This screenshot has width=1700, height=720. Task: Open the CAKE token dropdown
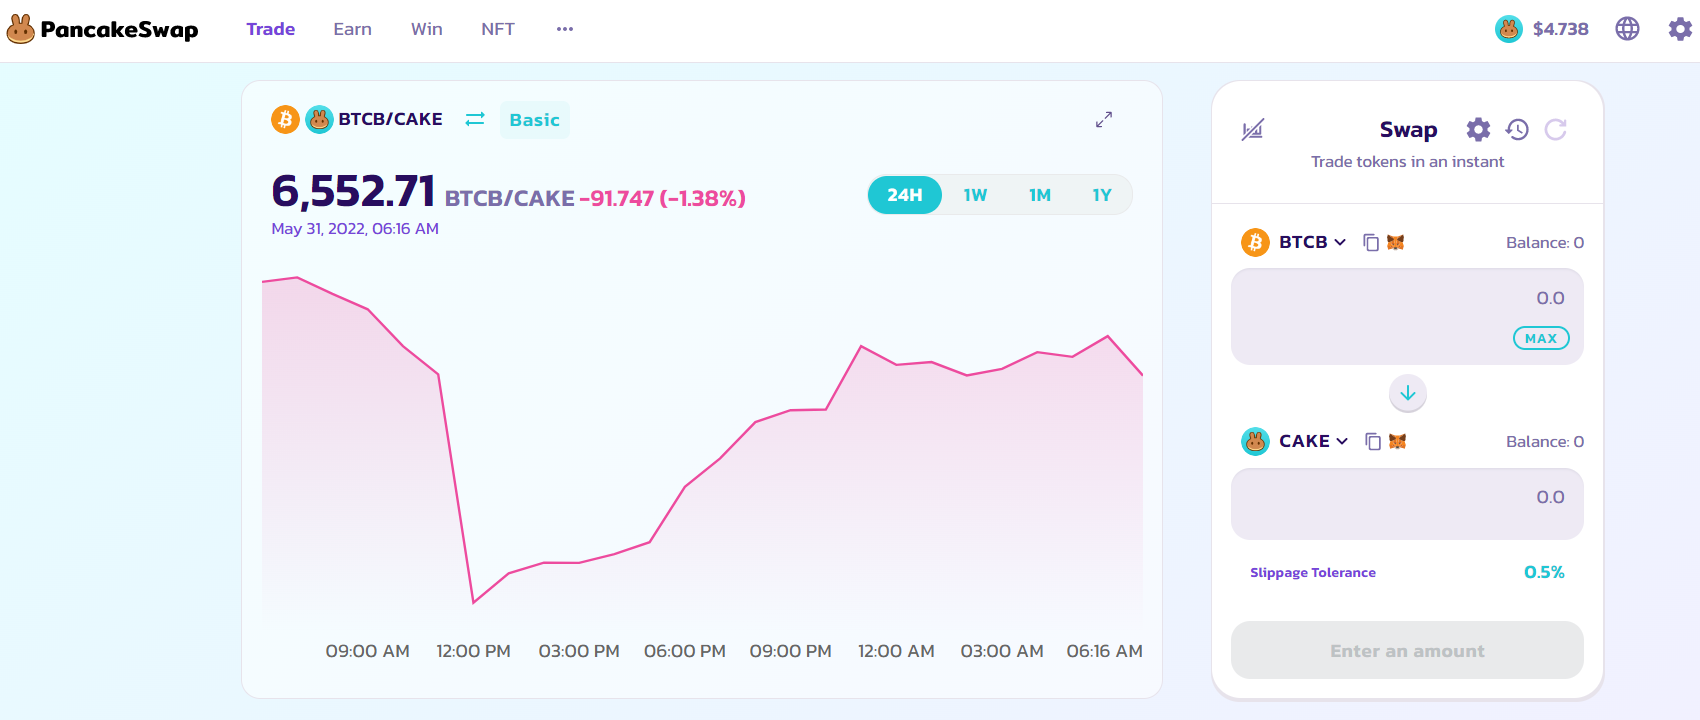[1295, 441]
